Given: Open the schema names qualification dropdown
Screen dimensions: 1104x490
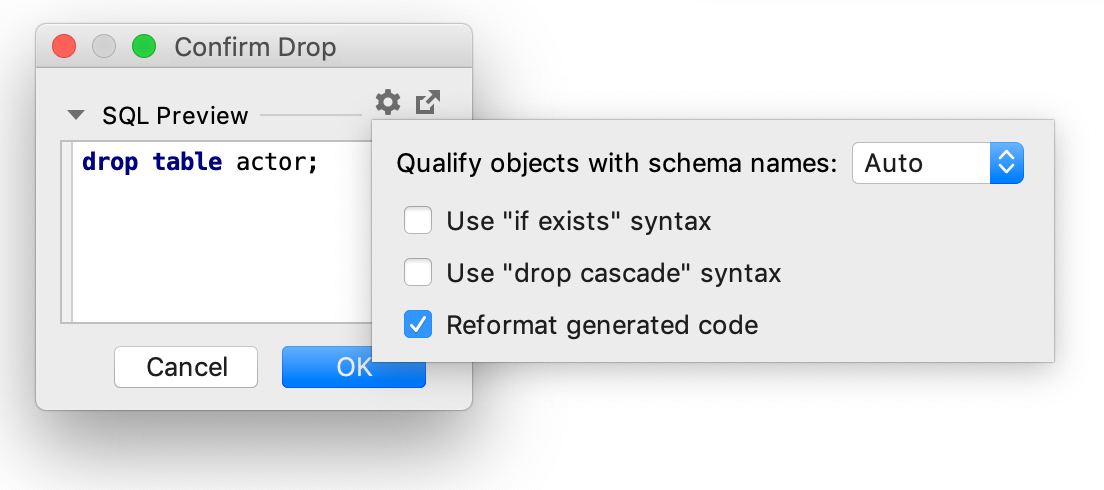Looking at the screenshot, I should tap(937, 163).
